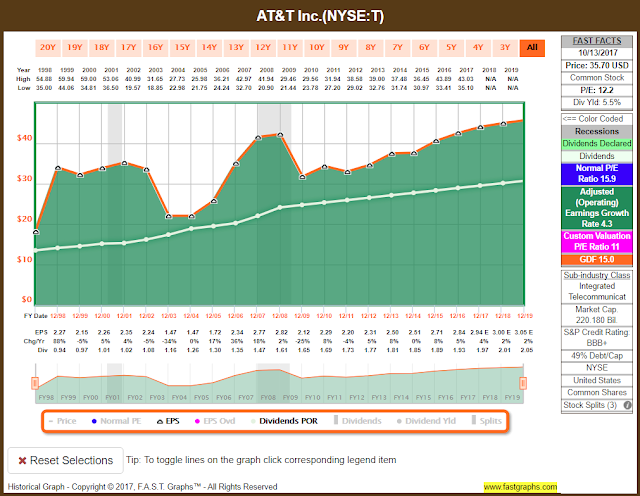Click the S&P Credit Rating BBB+ text
640x496 pixels.
pyautogui.click(x=597, y=338)
